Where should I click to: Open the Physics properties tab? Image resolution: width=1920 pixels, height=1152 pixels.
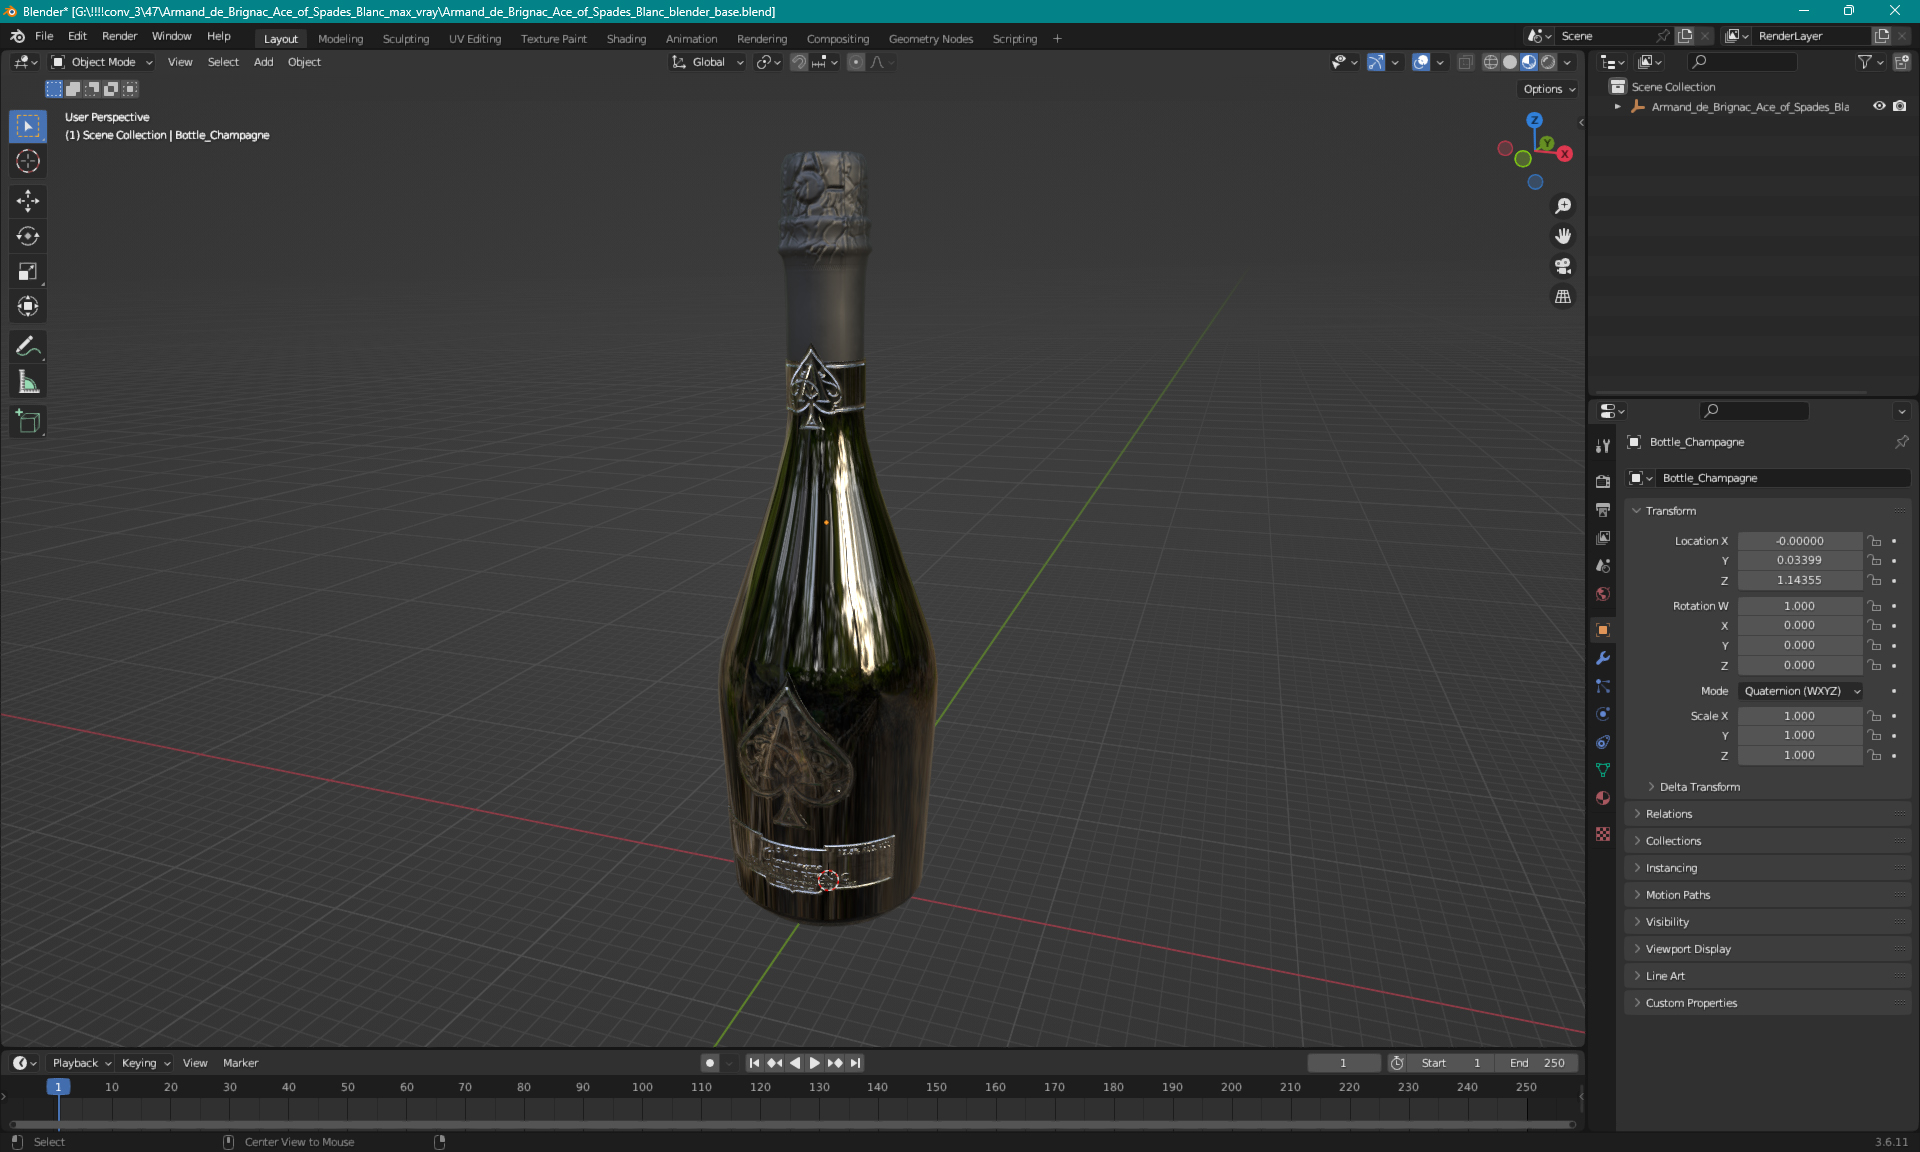1603,714
